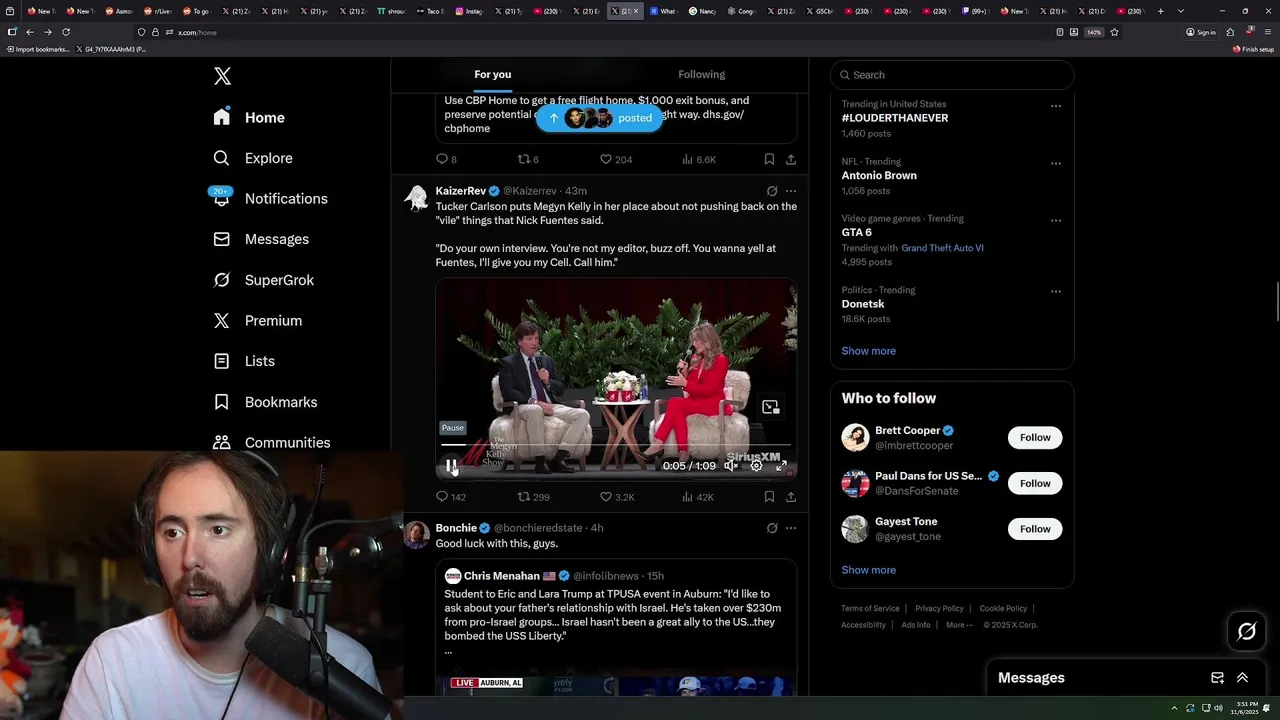Open Grok actions on the Bonchie post
This screenshot has width=1280, height=720.
pyautogui.click(x=772, y=528)
